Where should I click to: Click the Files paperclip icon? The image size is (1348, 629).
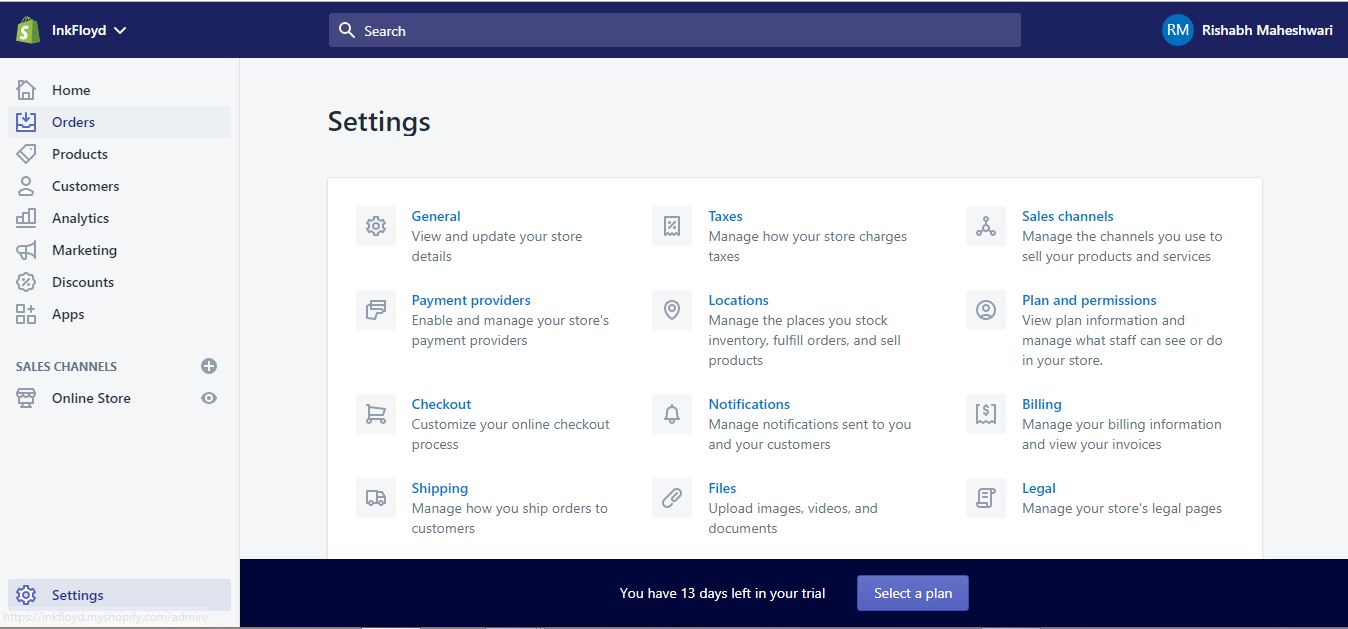(x=672, y=498)
